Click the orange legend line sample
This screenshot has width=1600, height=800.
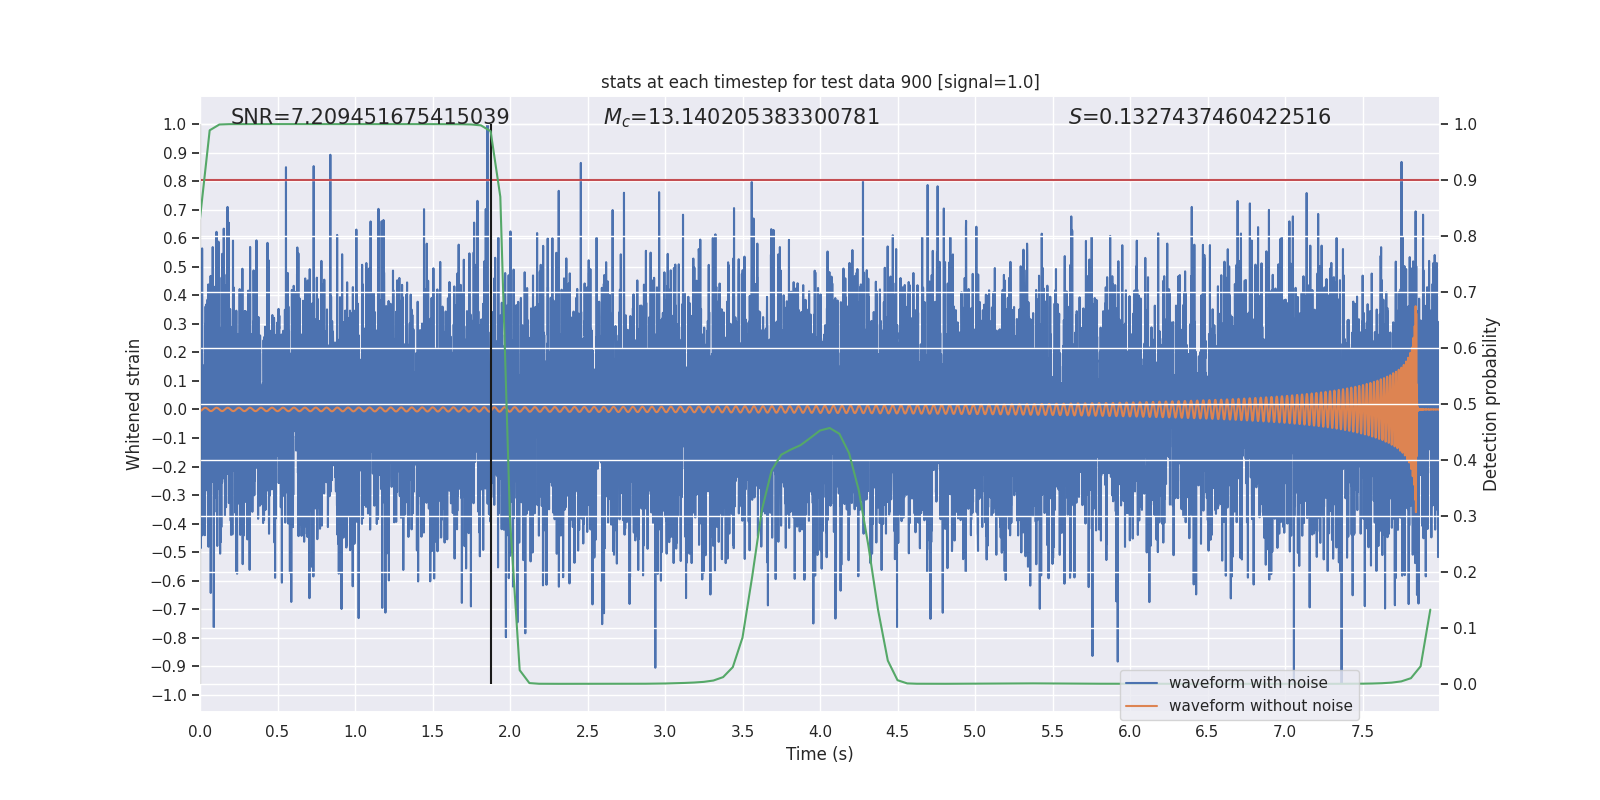(x=1142, y=706)
